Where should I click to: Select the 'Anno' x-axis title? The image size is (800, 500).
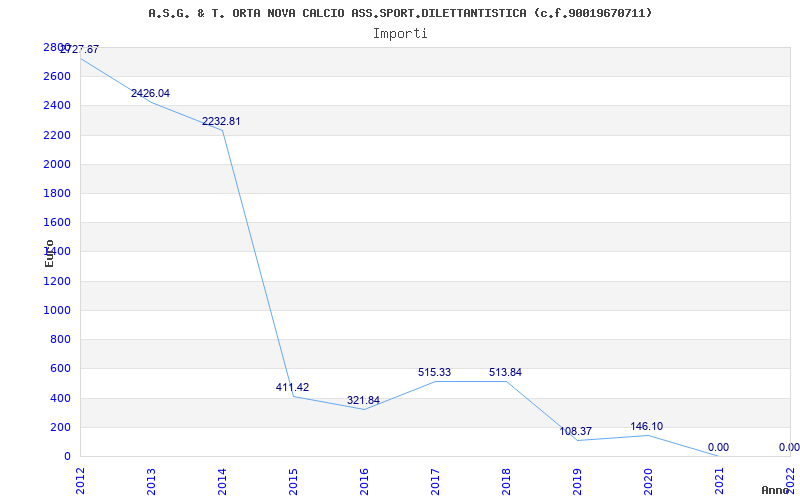[x=775, y=490]
